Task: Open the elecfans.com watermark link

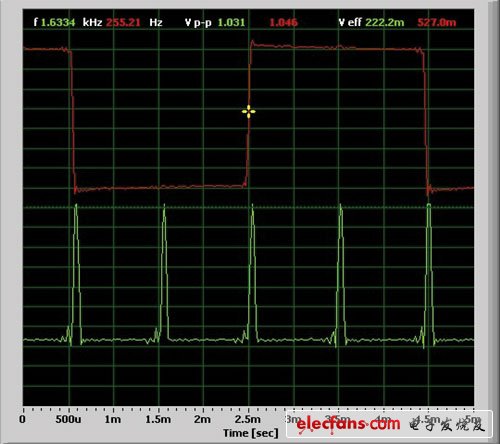Action: [348, 424]
